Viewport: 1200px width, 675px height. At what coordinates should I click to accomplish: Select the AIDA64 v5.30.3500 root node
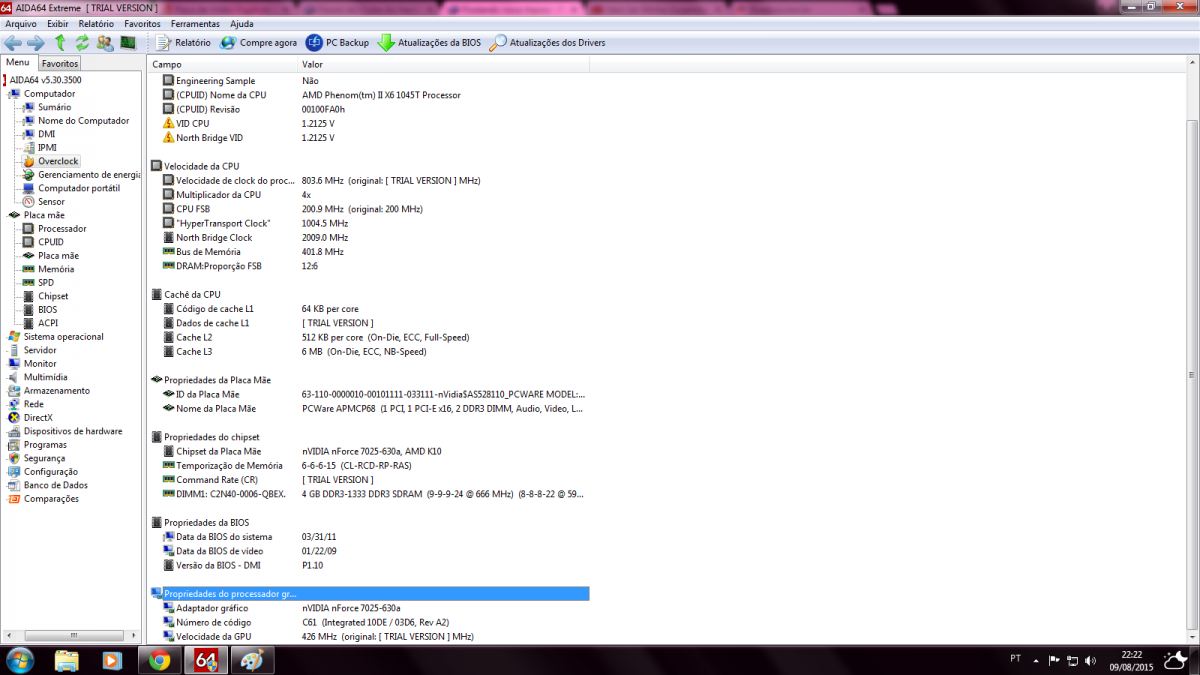point(45,80)
